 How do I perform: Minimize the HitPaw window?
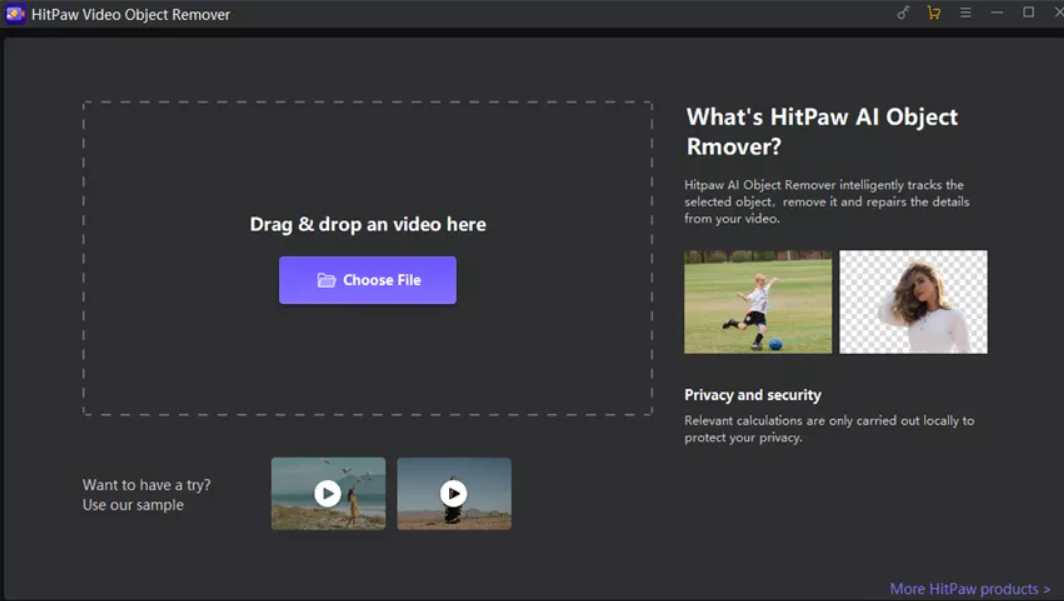(996, 13)
